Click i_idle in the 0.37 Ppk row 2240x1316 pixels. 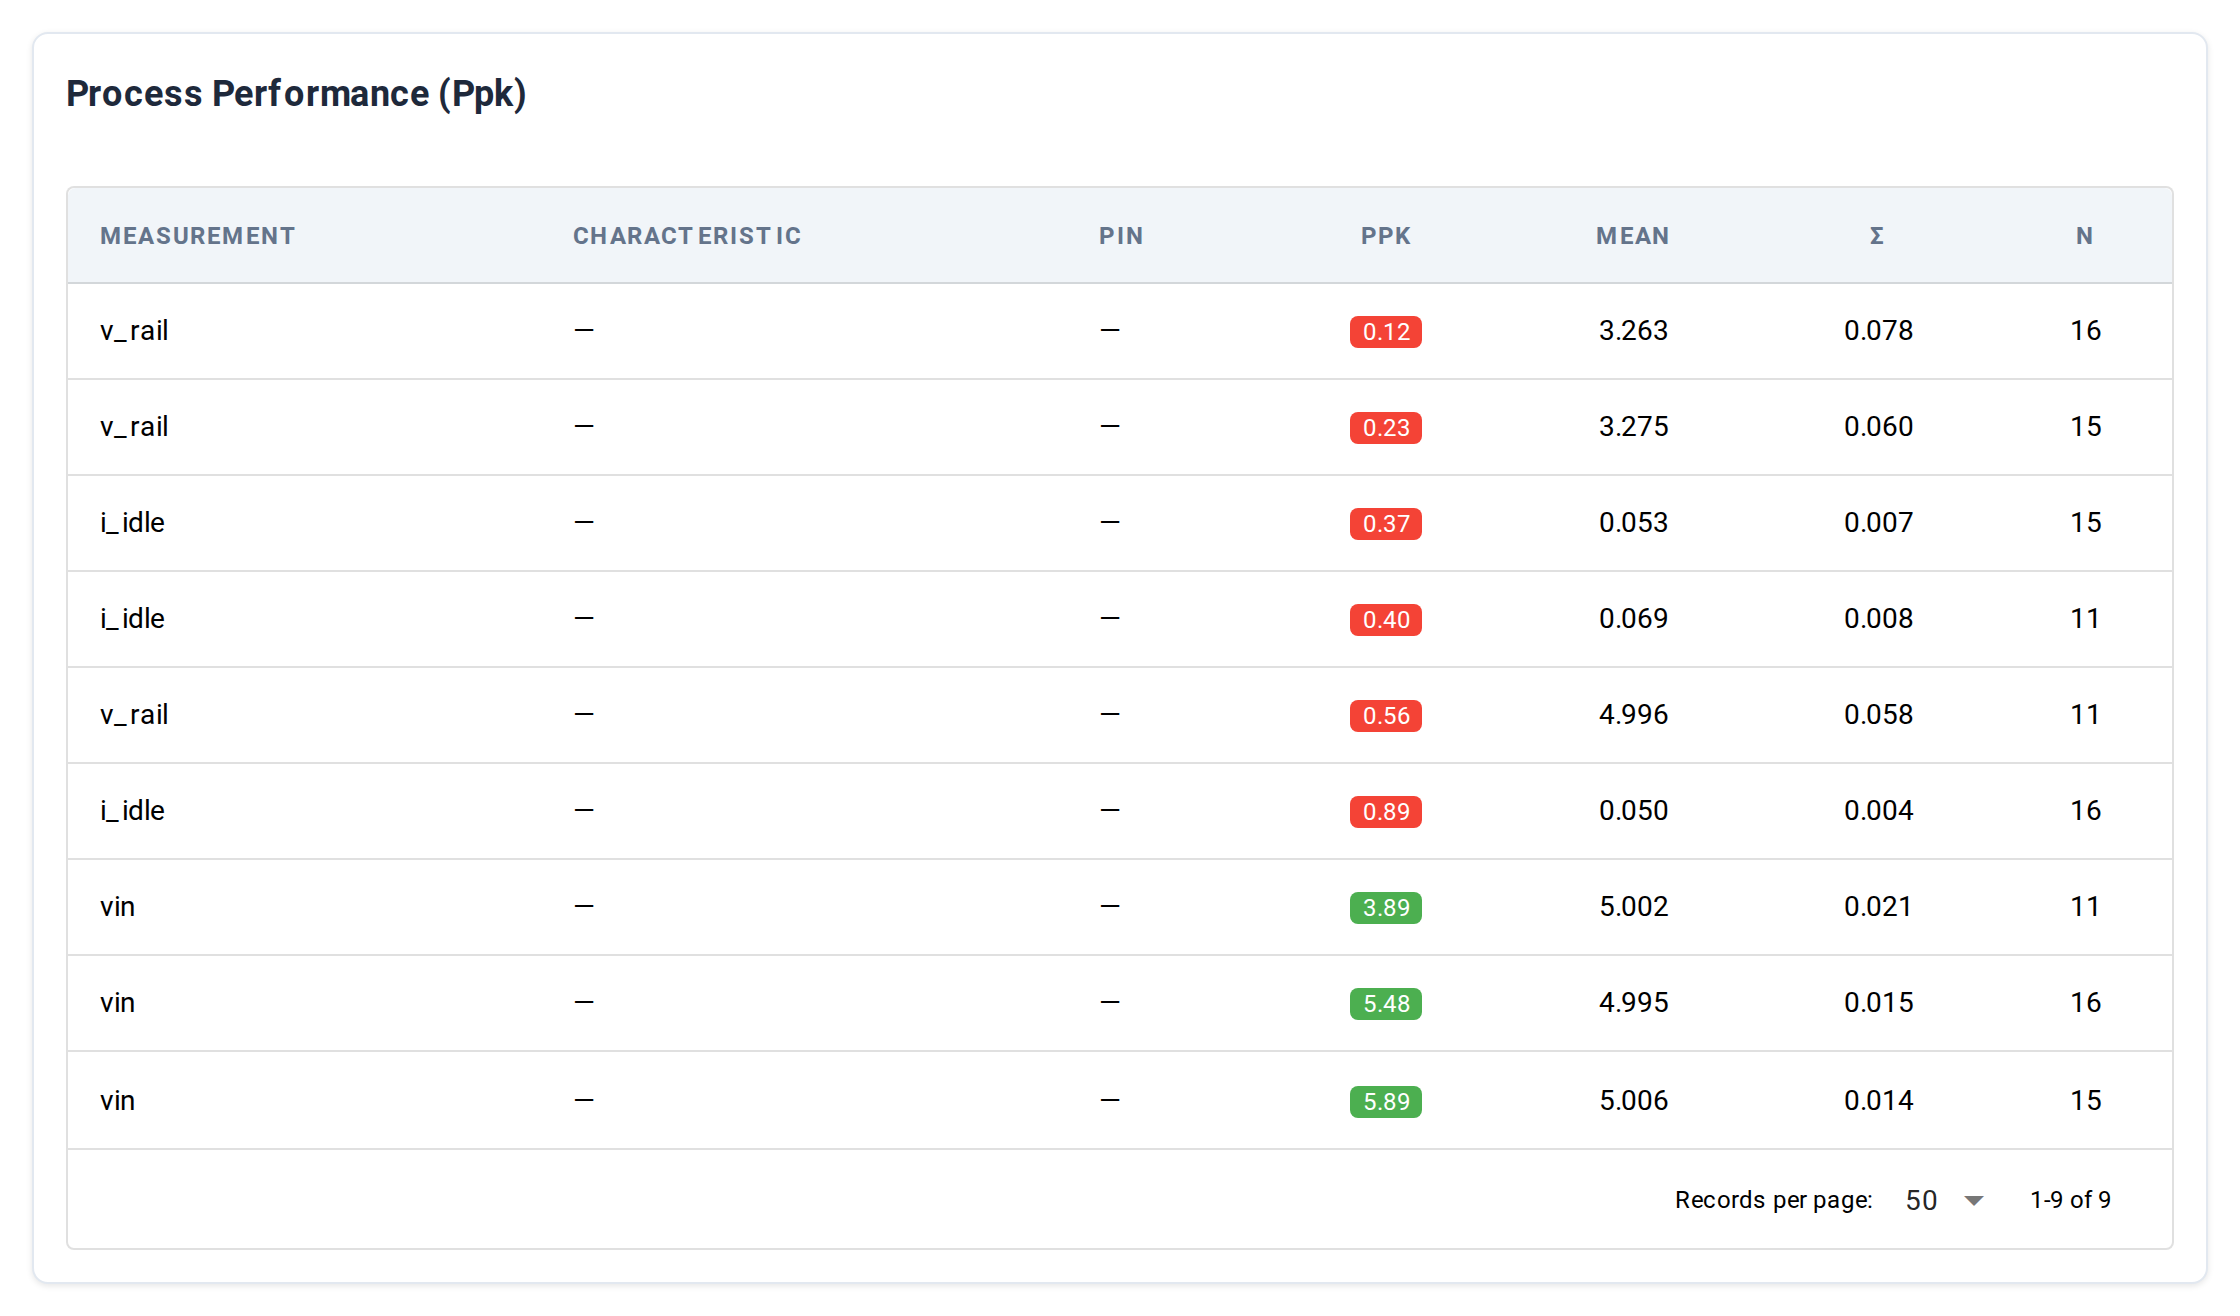[x=132, y=523]
